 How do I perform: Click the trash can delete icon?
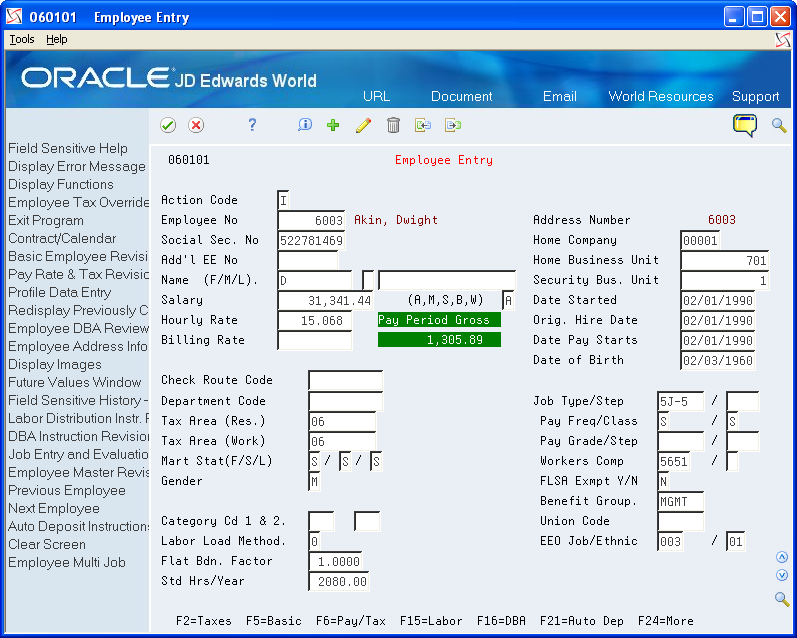tap(393, 125)
